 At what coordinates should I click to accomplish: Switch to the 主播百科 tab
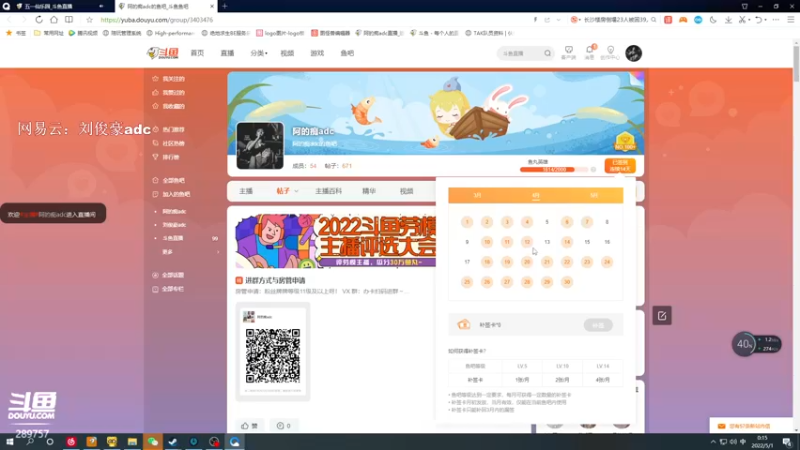(329, 191)
